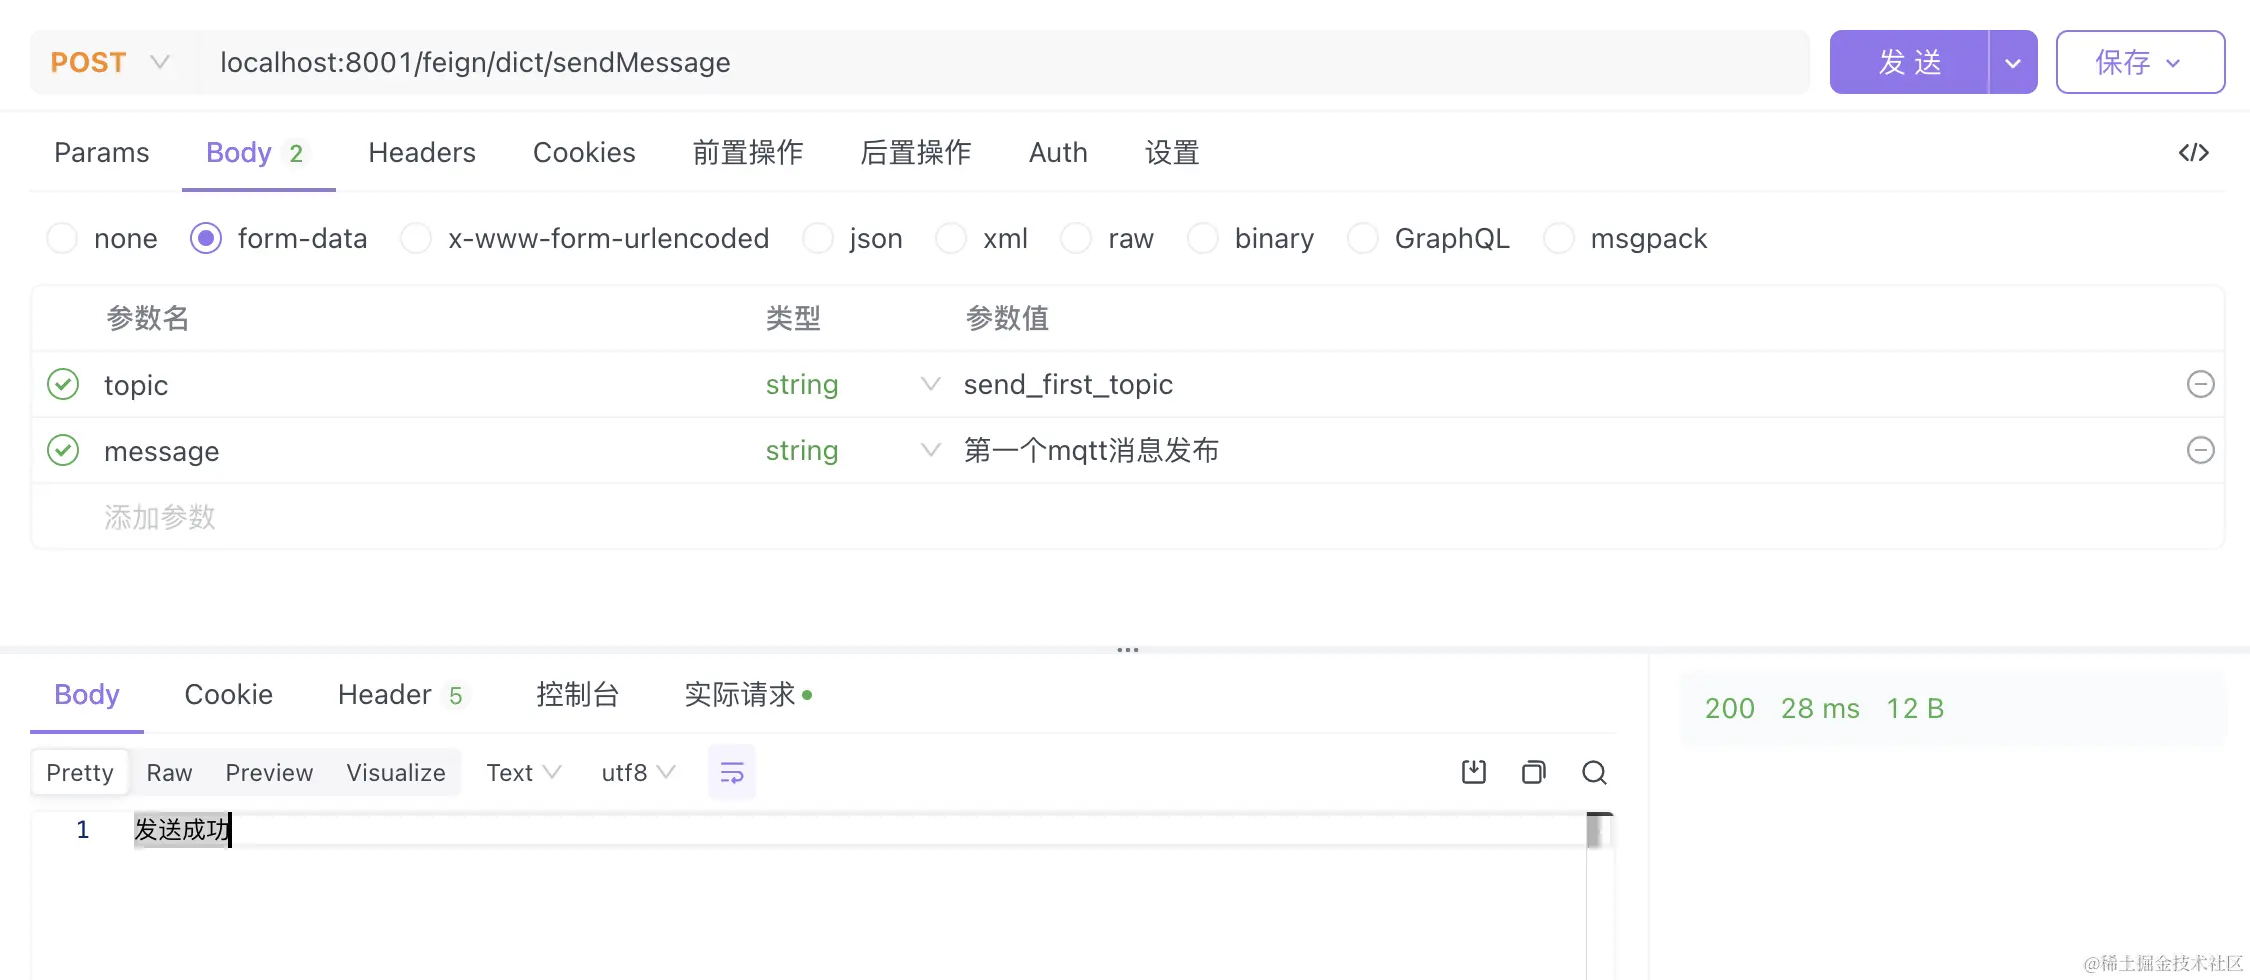Screen dimensions: 2250x980
Task: Click the panel divider drag handle dots
Action: click(x=1127, y=650)
